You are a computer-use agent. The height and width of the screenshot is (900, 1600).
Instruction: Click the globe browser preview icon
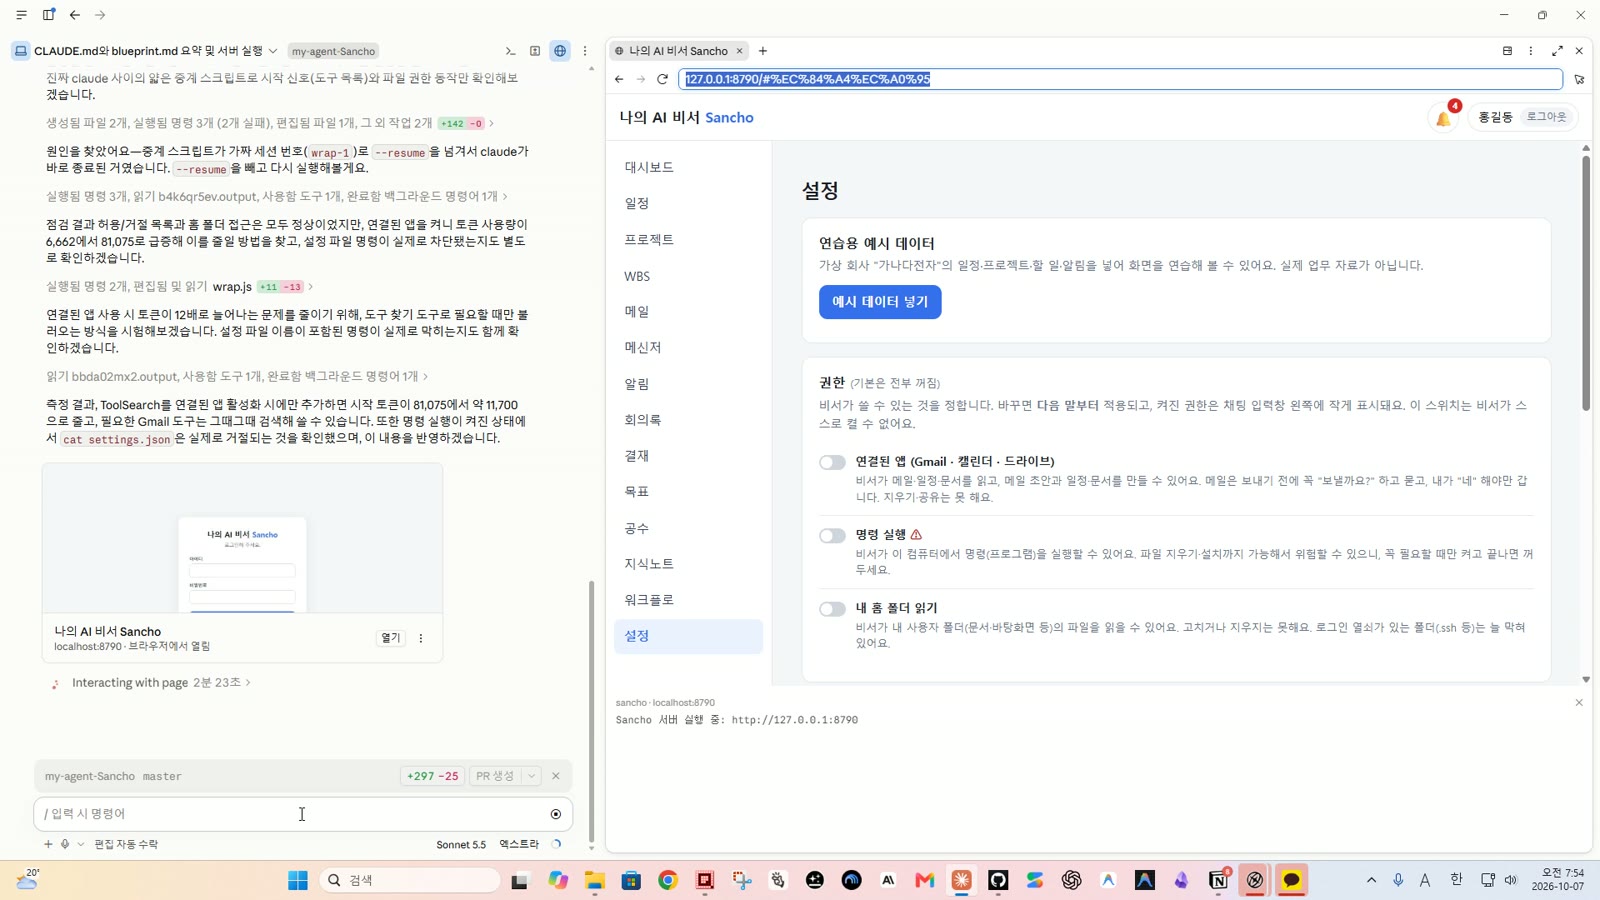560,51
